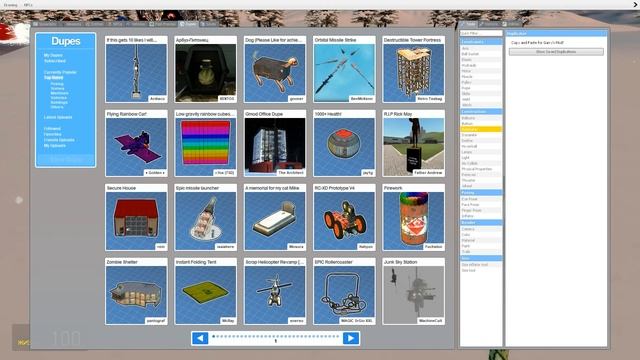Screen dimensions: 640x360
Task: Select the 'EPIC Rollercoaster' dupe
Action: 344,291
